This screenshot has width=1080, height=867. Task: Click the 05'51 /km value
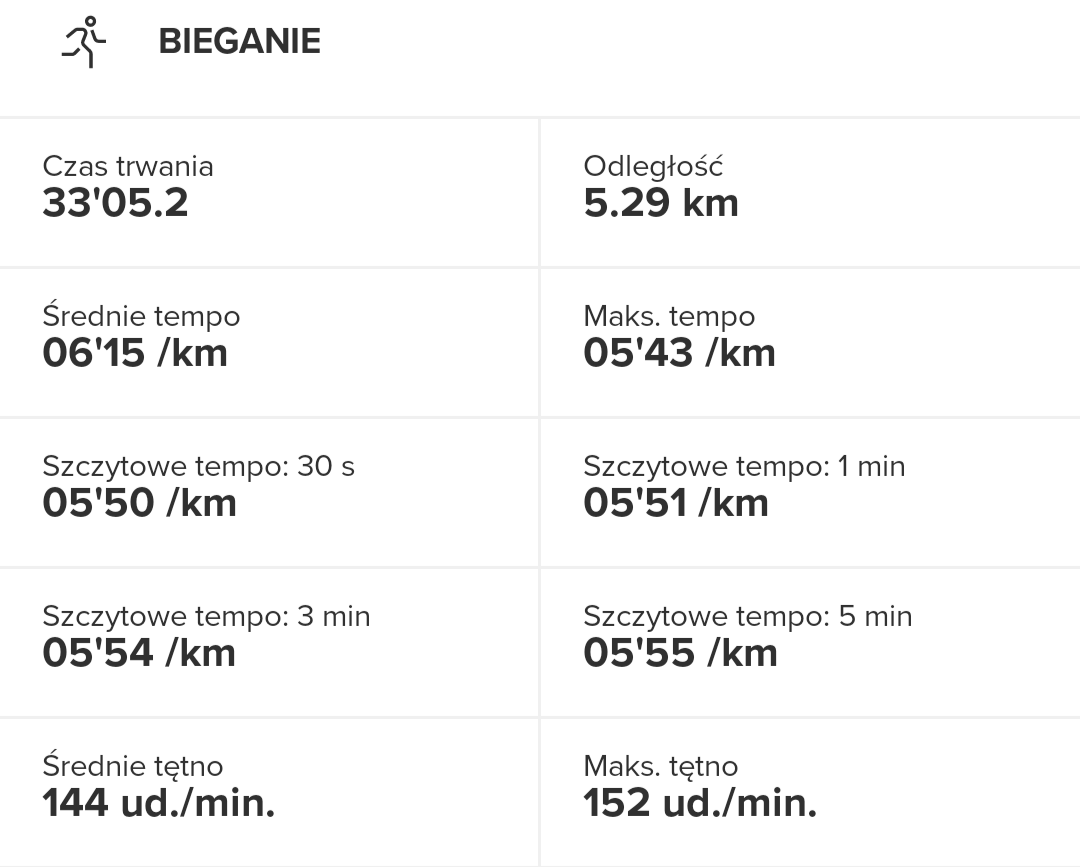(x=676, y=503)
